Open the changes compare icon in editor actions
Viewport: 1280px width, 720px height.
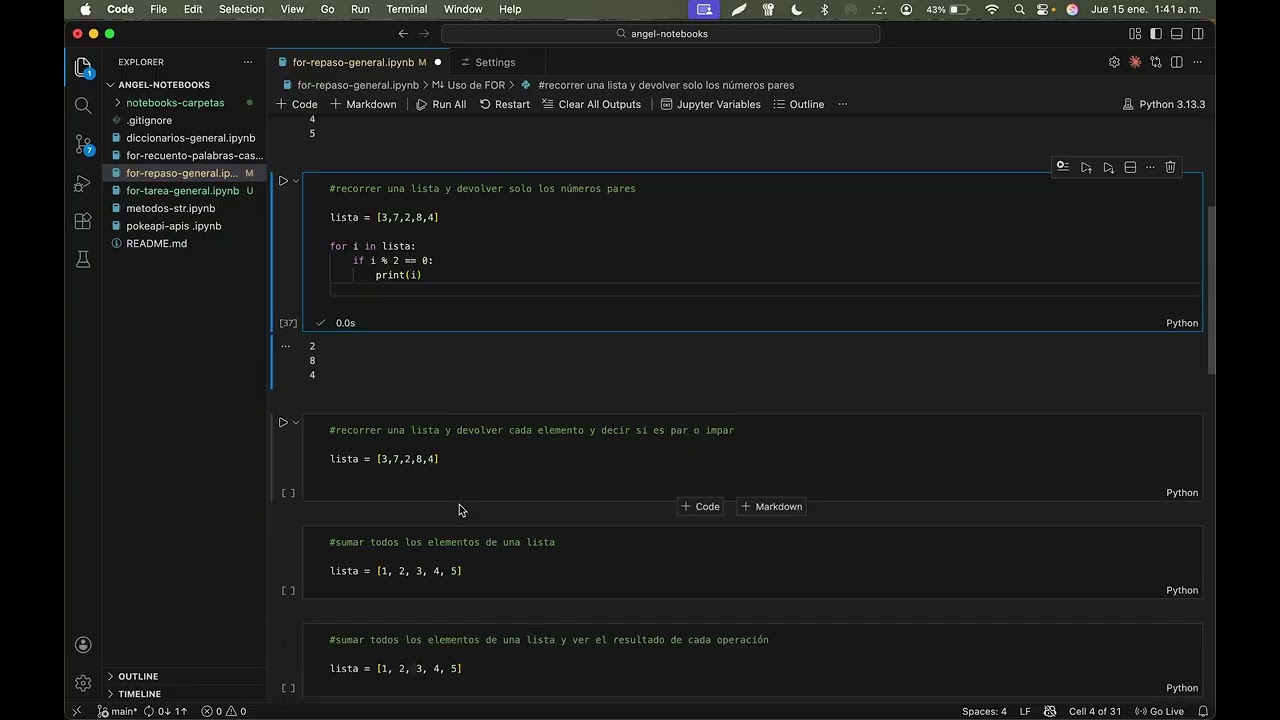pos(1156,62)
